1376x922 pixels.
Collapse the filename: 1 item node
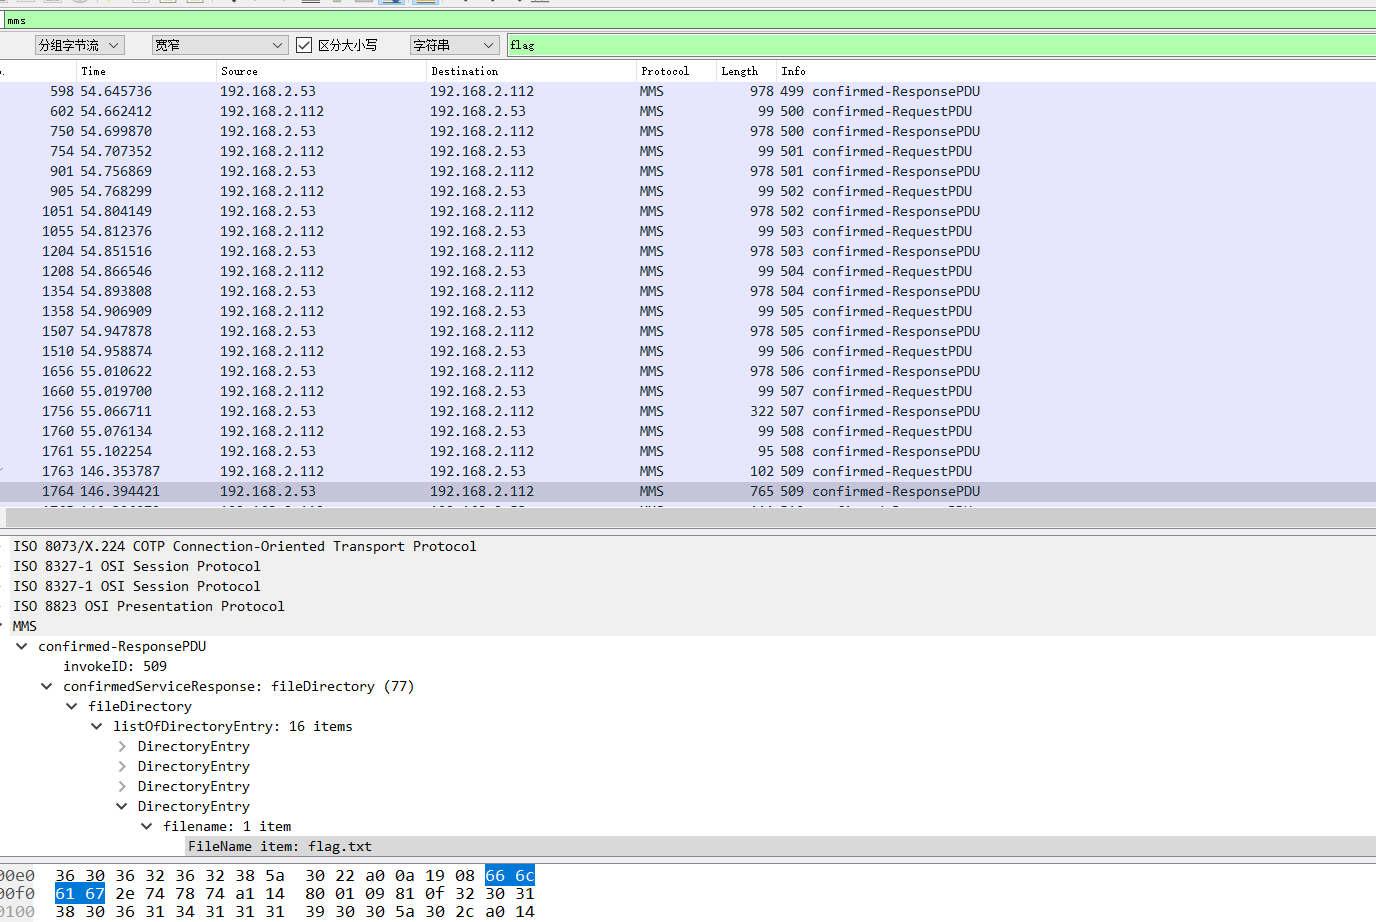point(146,826)
